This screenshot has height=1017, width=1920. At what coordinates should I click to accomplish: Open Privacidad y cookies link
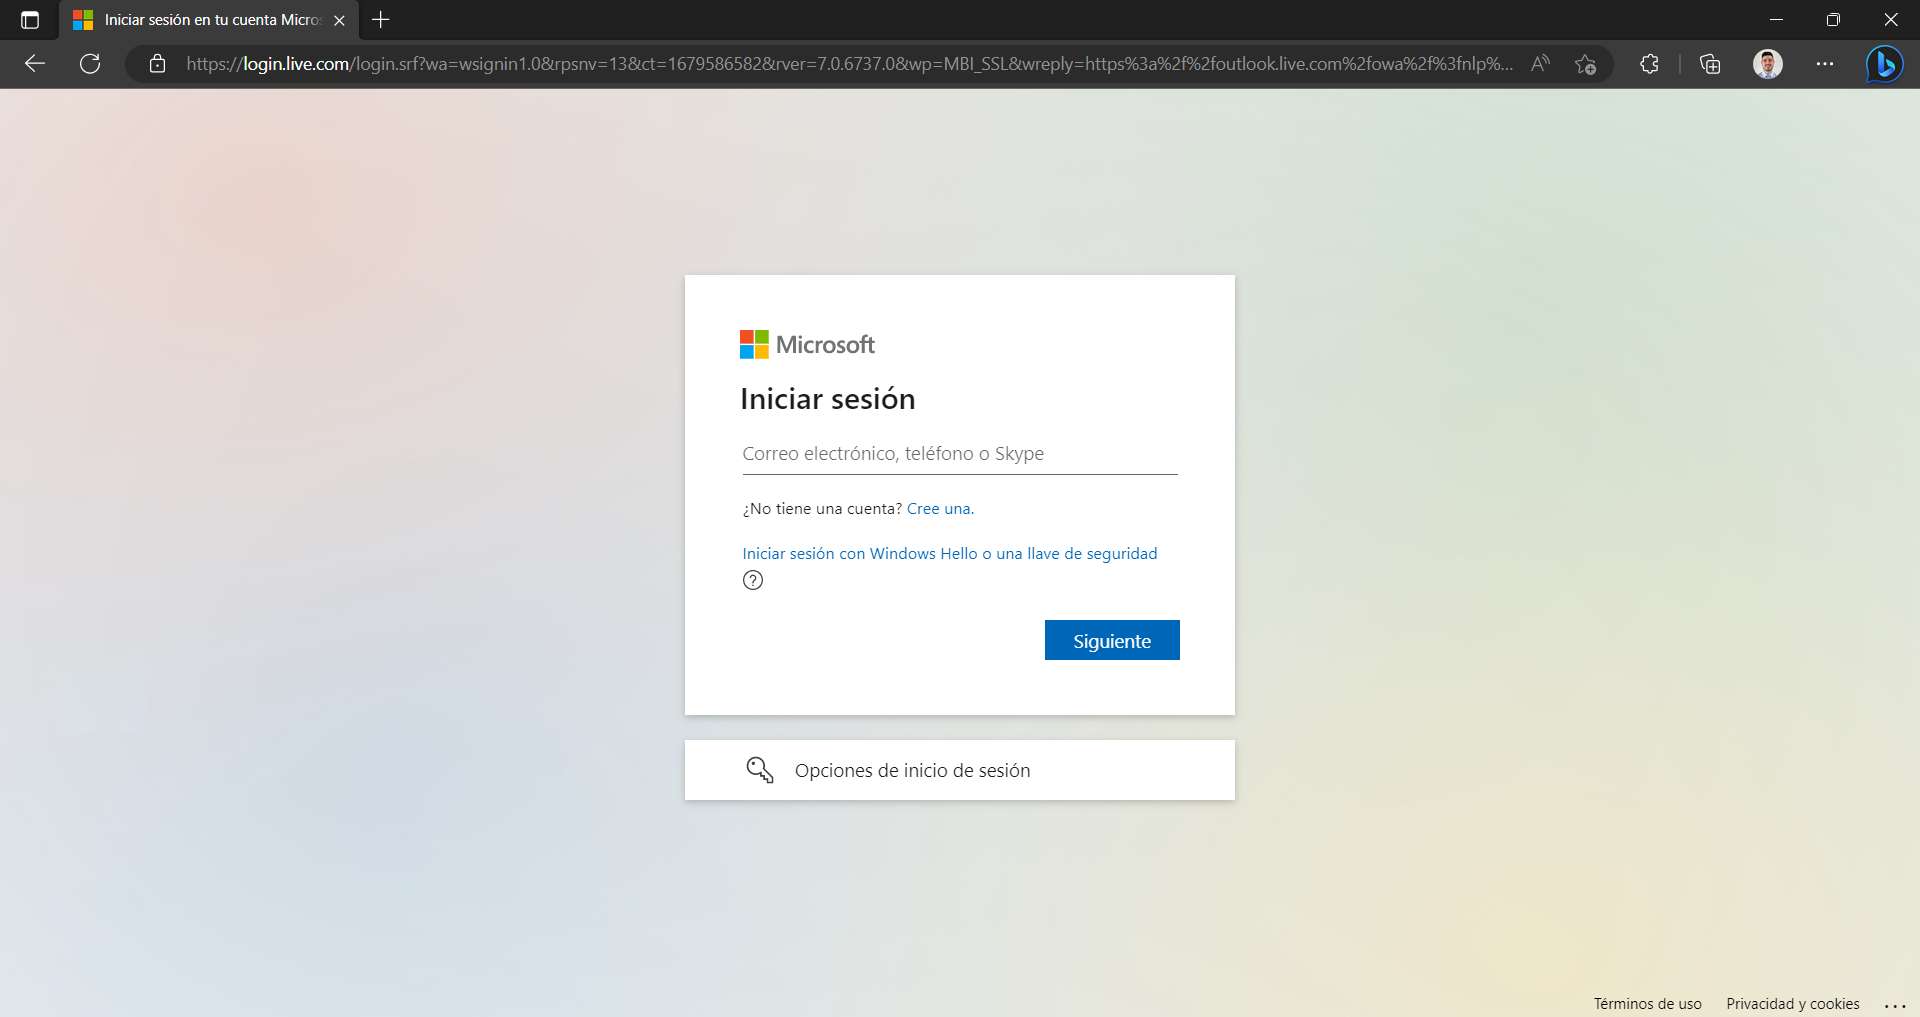(x=1793, y=1003)
